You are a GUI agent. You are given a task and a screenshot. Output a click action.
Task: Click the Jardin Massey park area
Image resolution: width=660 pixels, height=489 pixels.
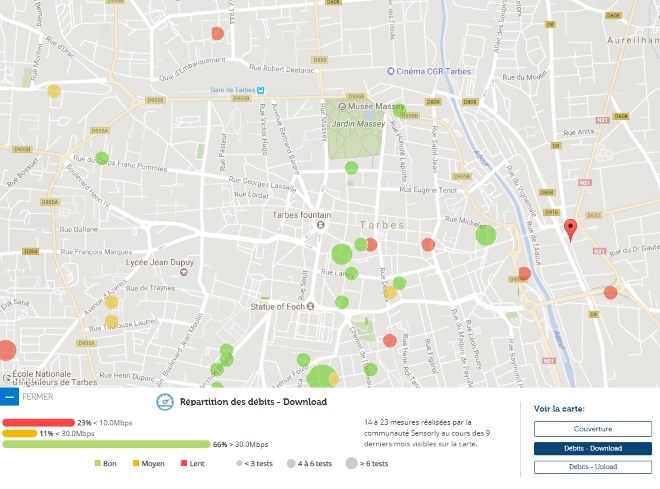click(x=356, y=140)
